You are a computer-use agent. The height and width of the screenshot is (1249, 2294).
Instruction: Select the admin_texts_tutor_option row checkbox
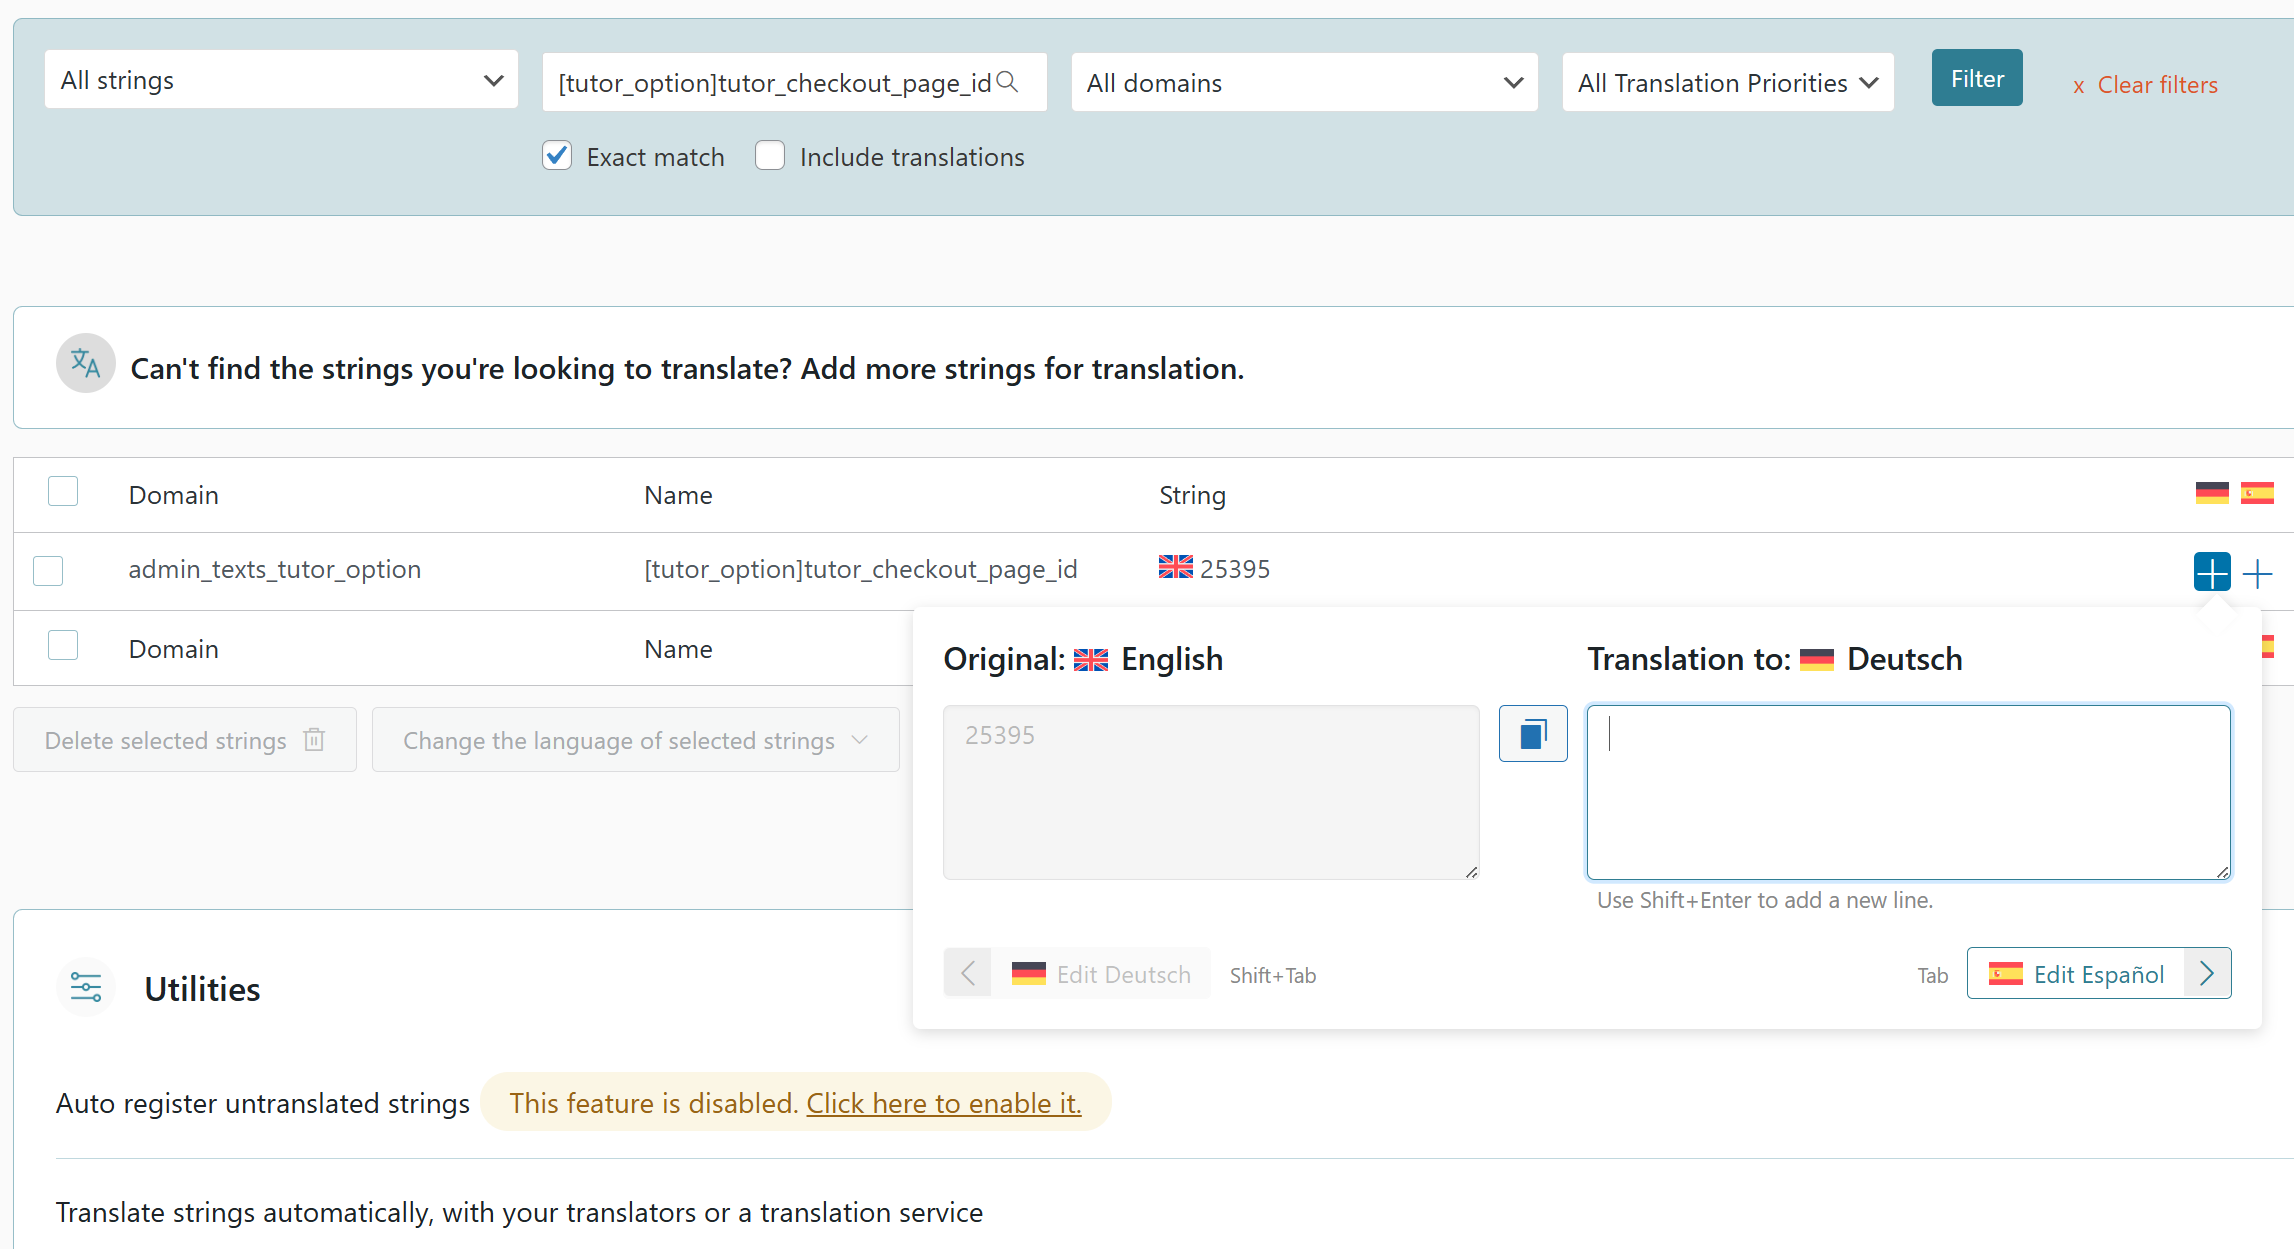coord(48,570)
